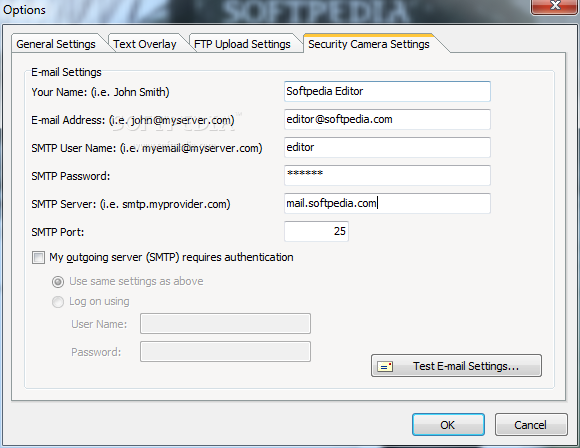Go to FTP Upload Settings tab

tap(242, 44)
